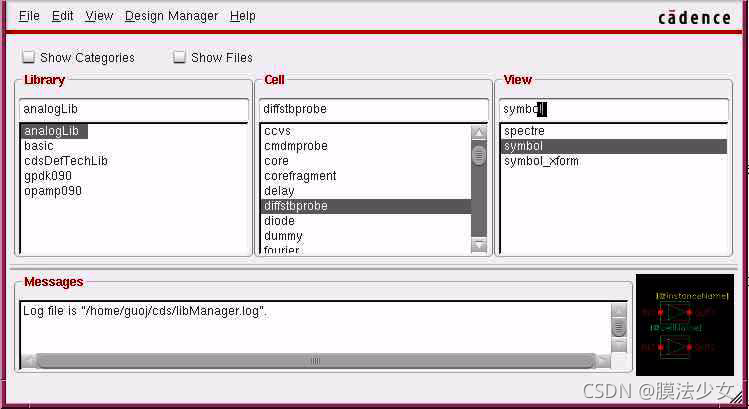Enable the Show Categories checkbox
The height and width of the screenshot is (409, 749).
(x=29, y=57)
